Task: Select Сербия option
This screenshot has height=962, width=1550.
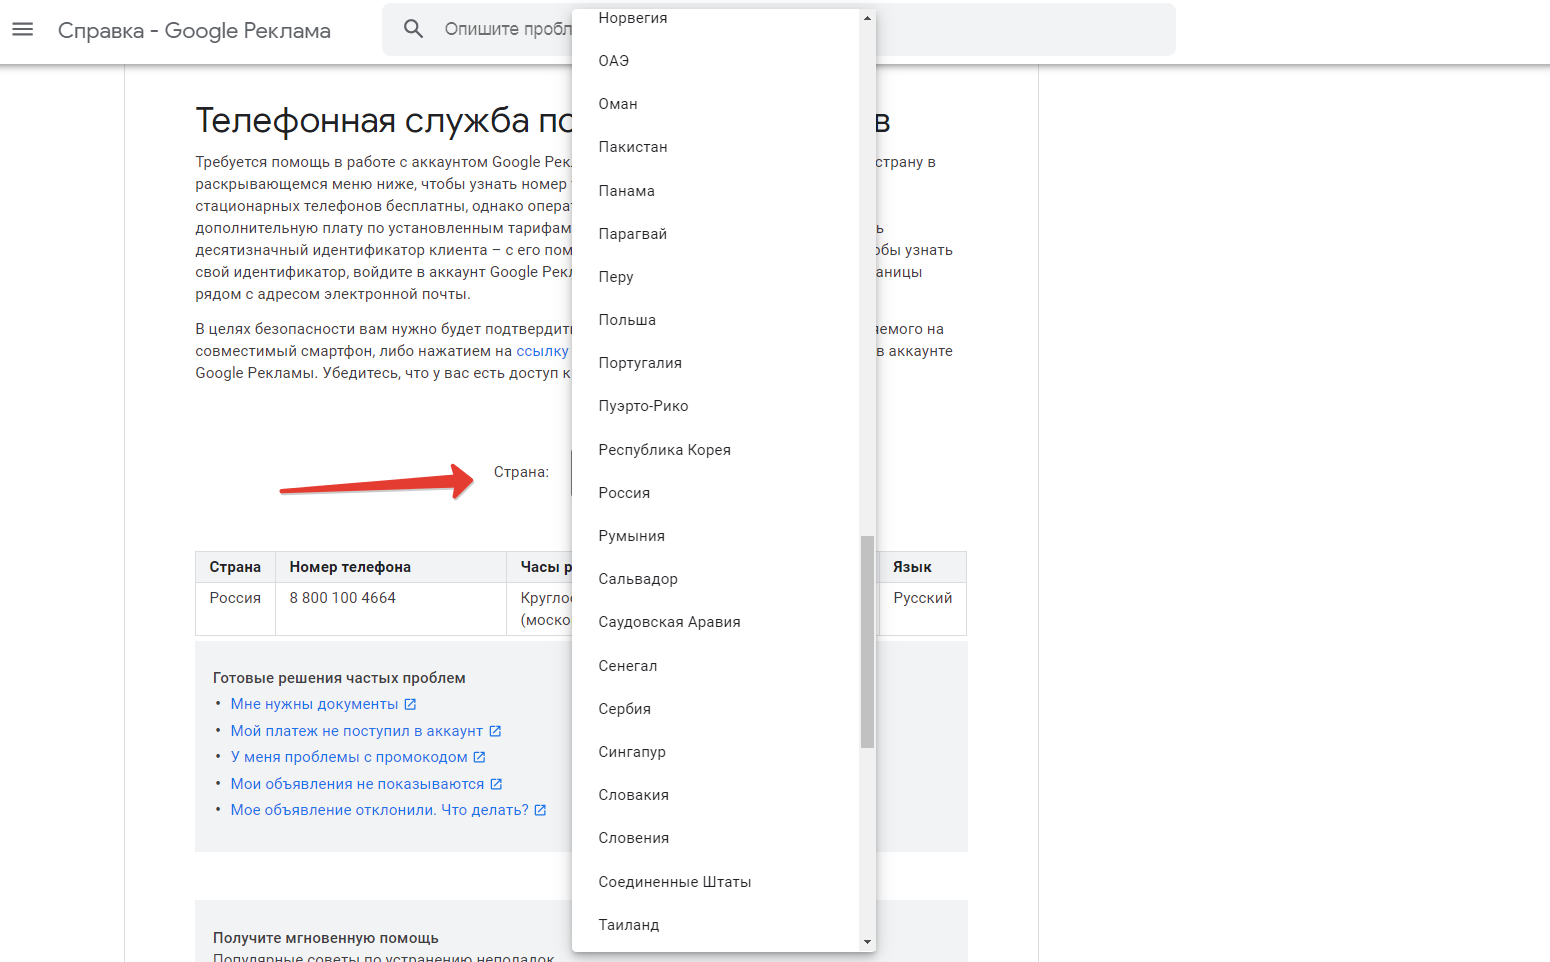Action: 715,709
